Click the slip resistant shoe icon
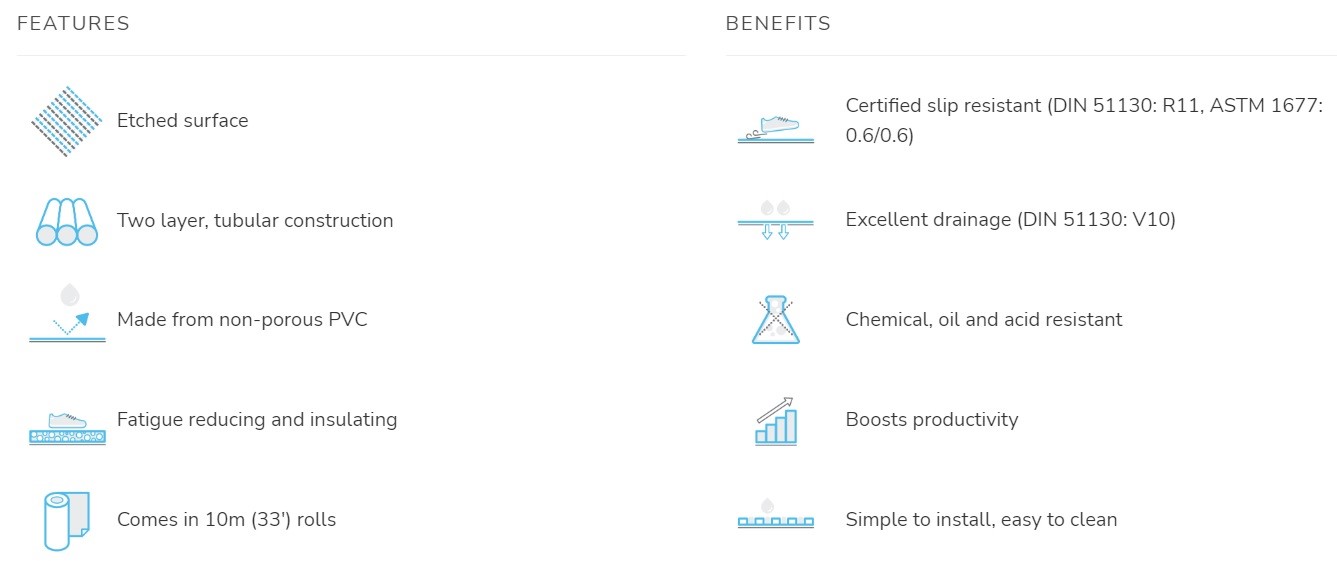 (775, 129)
